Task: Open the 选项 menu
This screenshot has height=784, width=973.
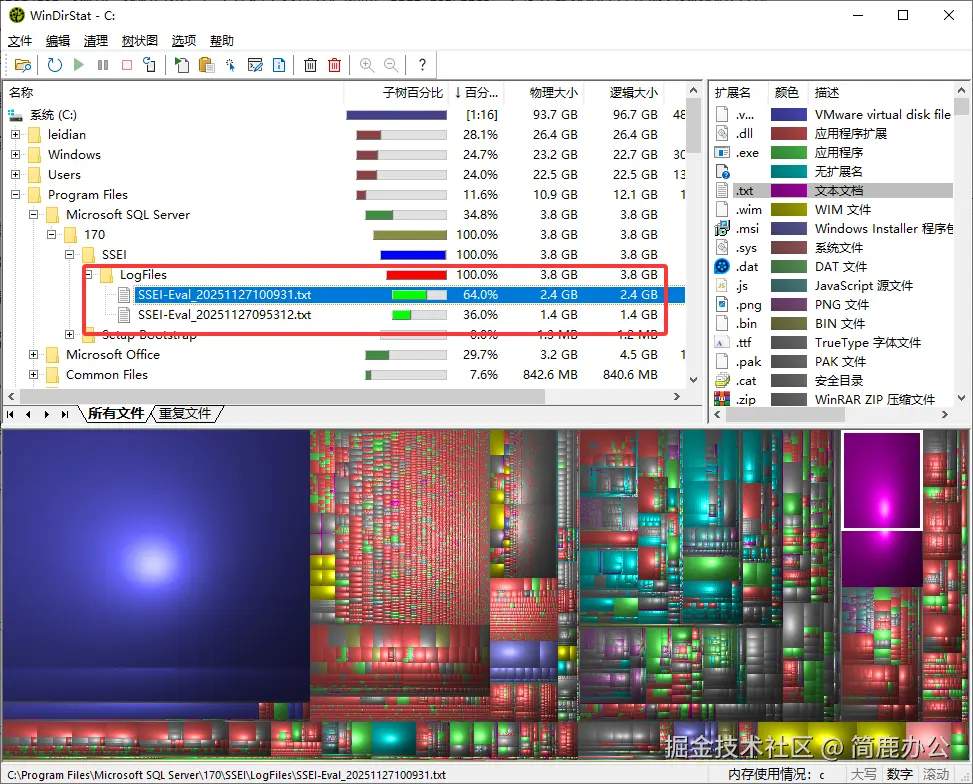Action: (x=183, y=40)
